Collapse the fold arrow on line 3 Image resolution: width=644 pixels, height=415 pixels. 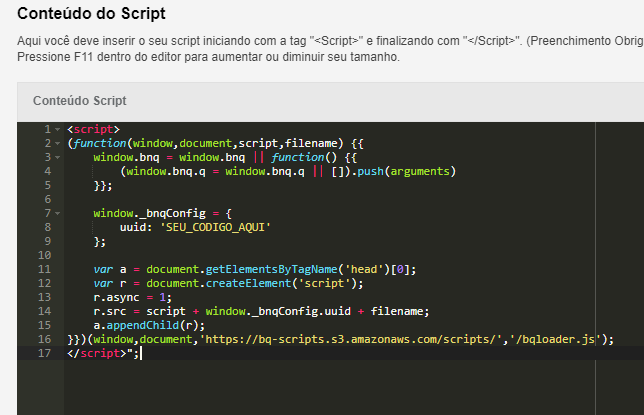(x=58, y=157)
